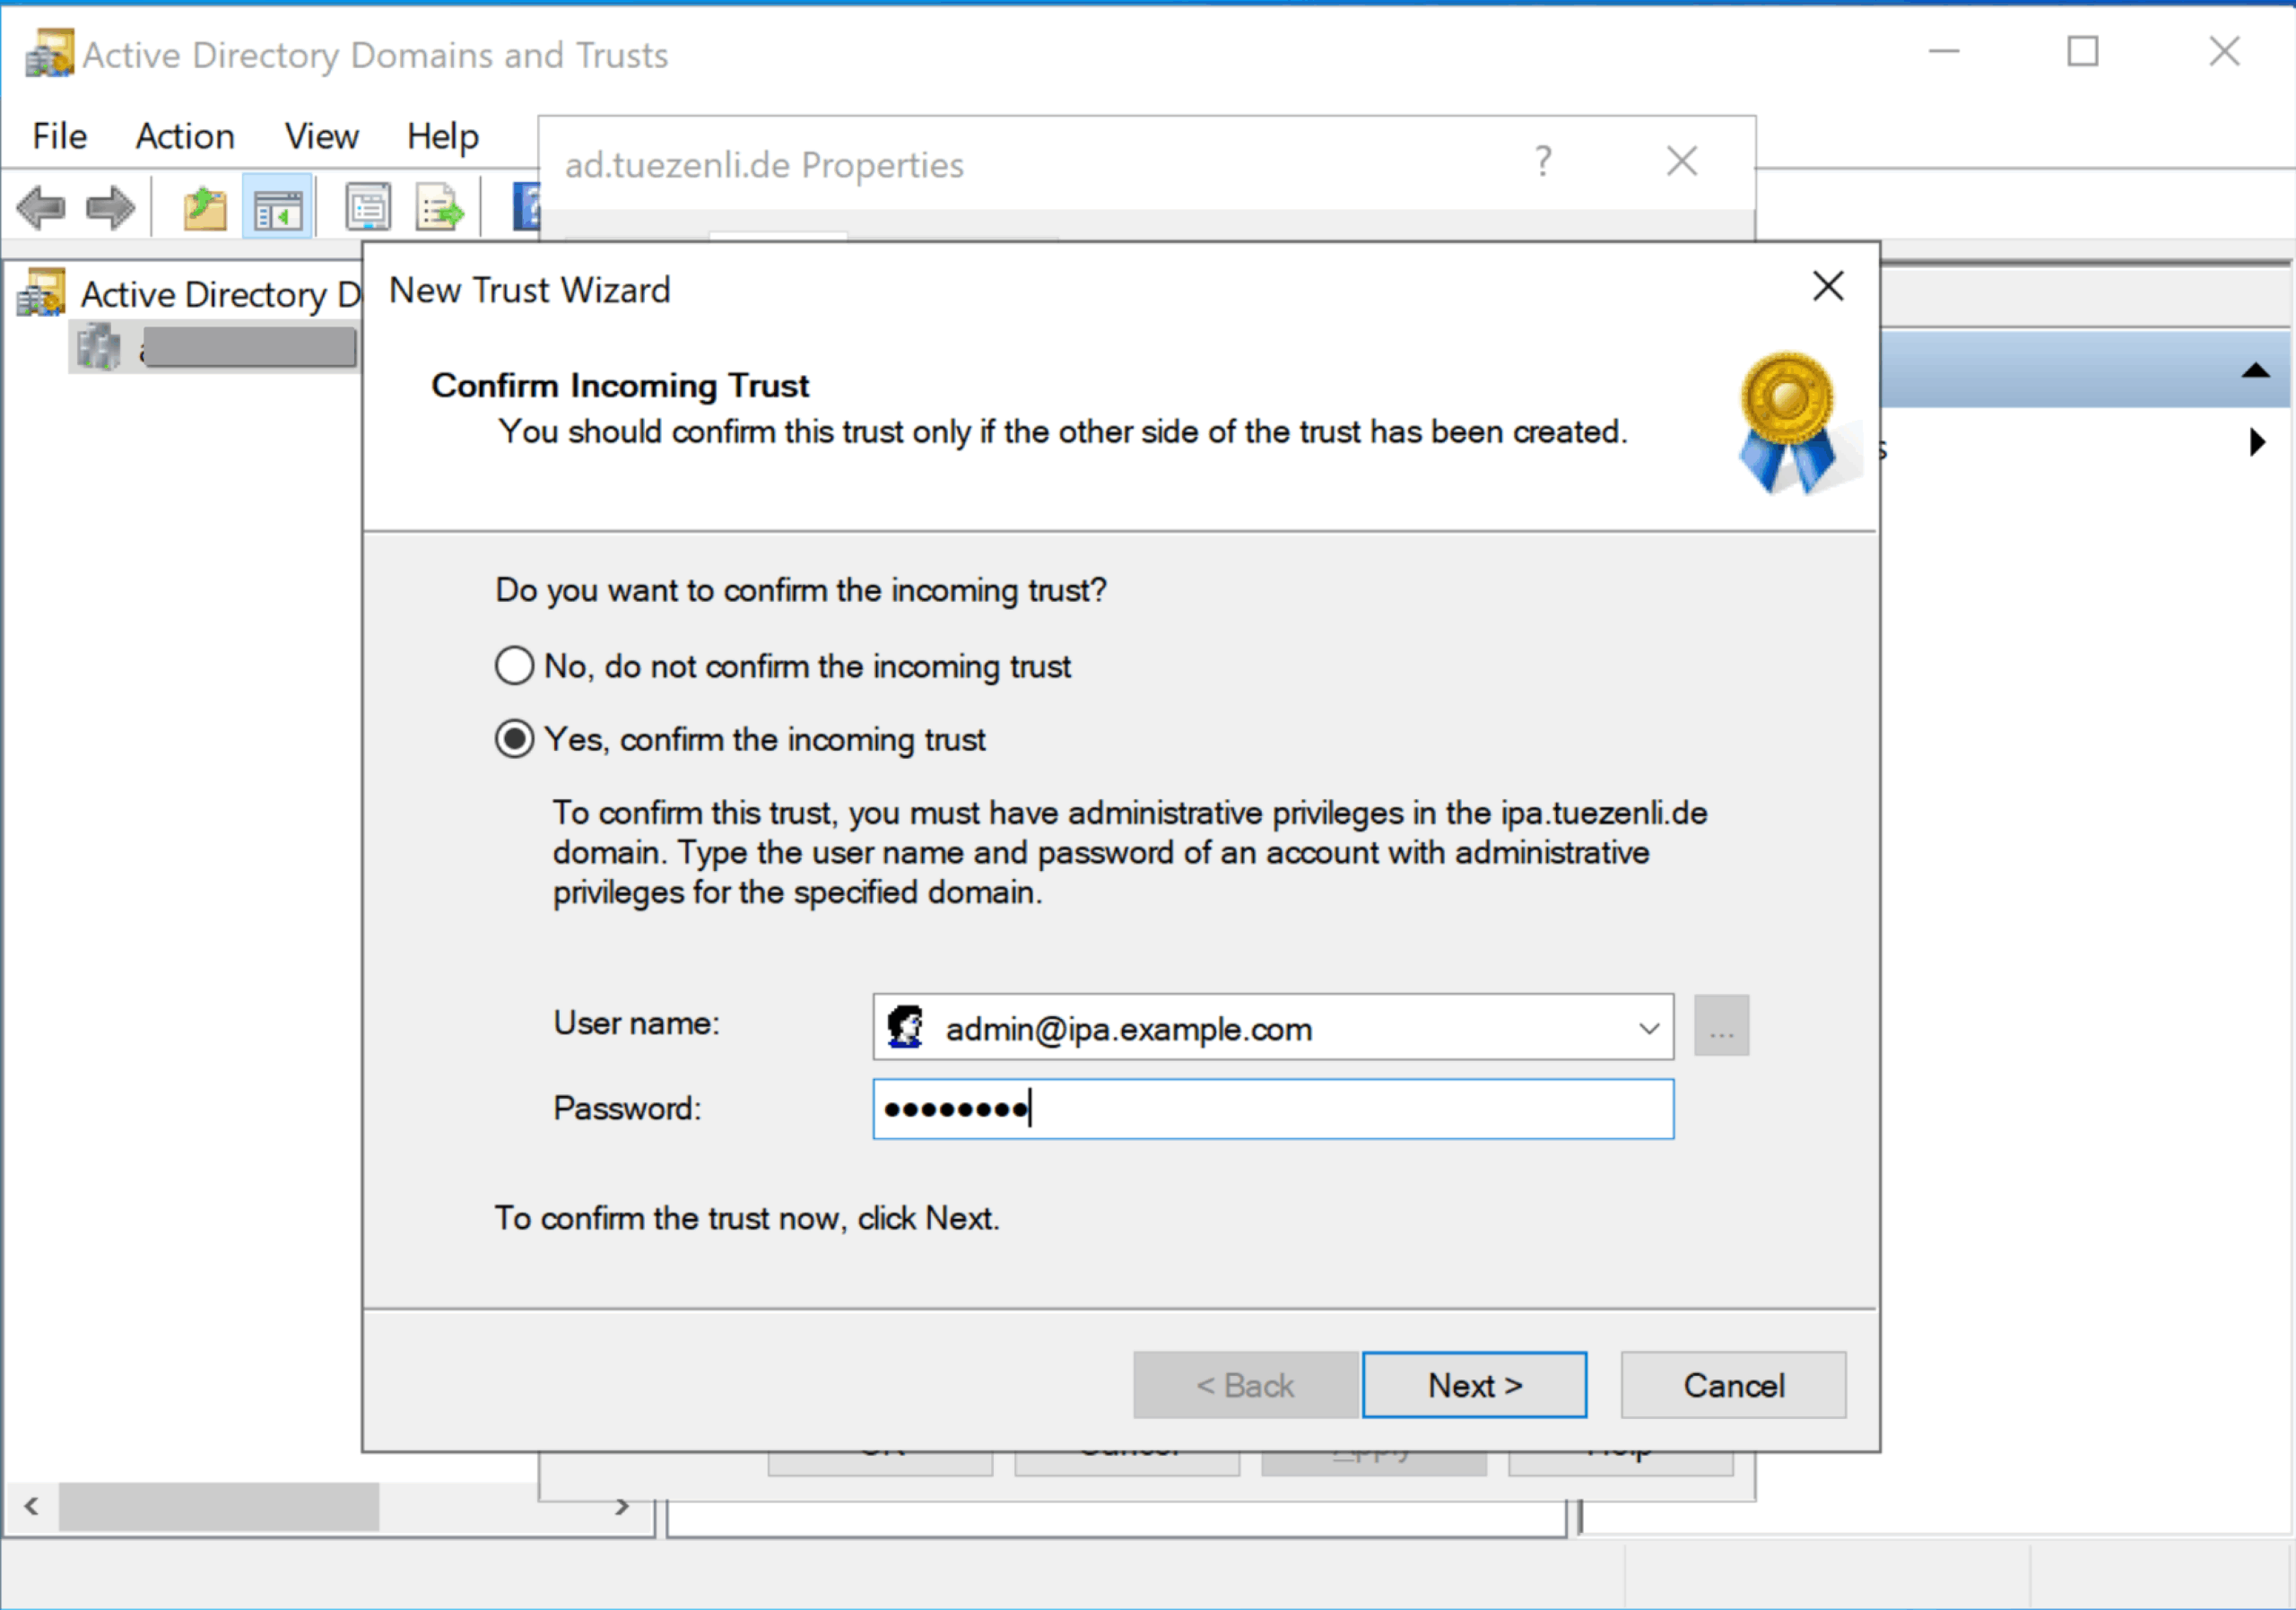Click the domain node icon in tree
2296x1610 pixels.
[98, 347]
